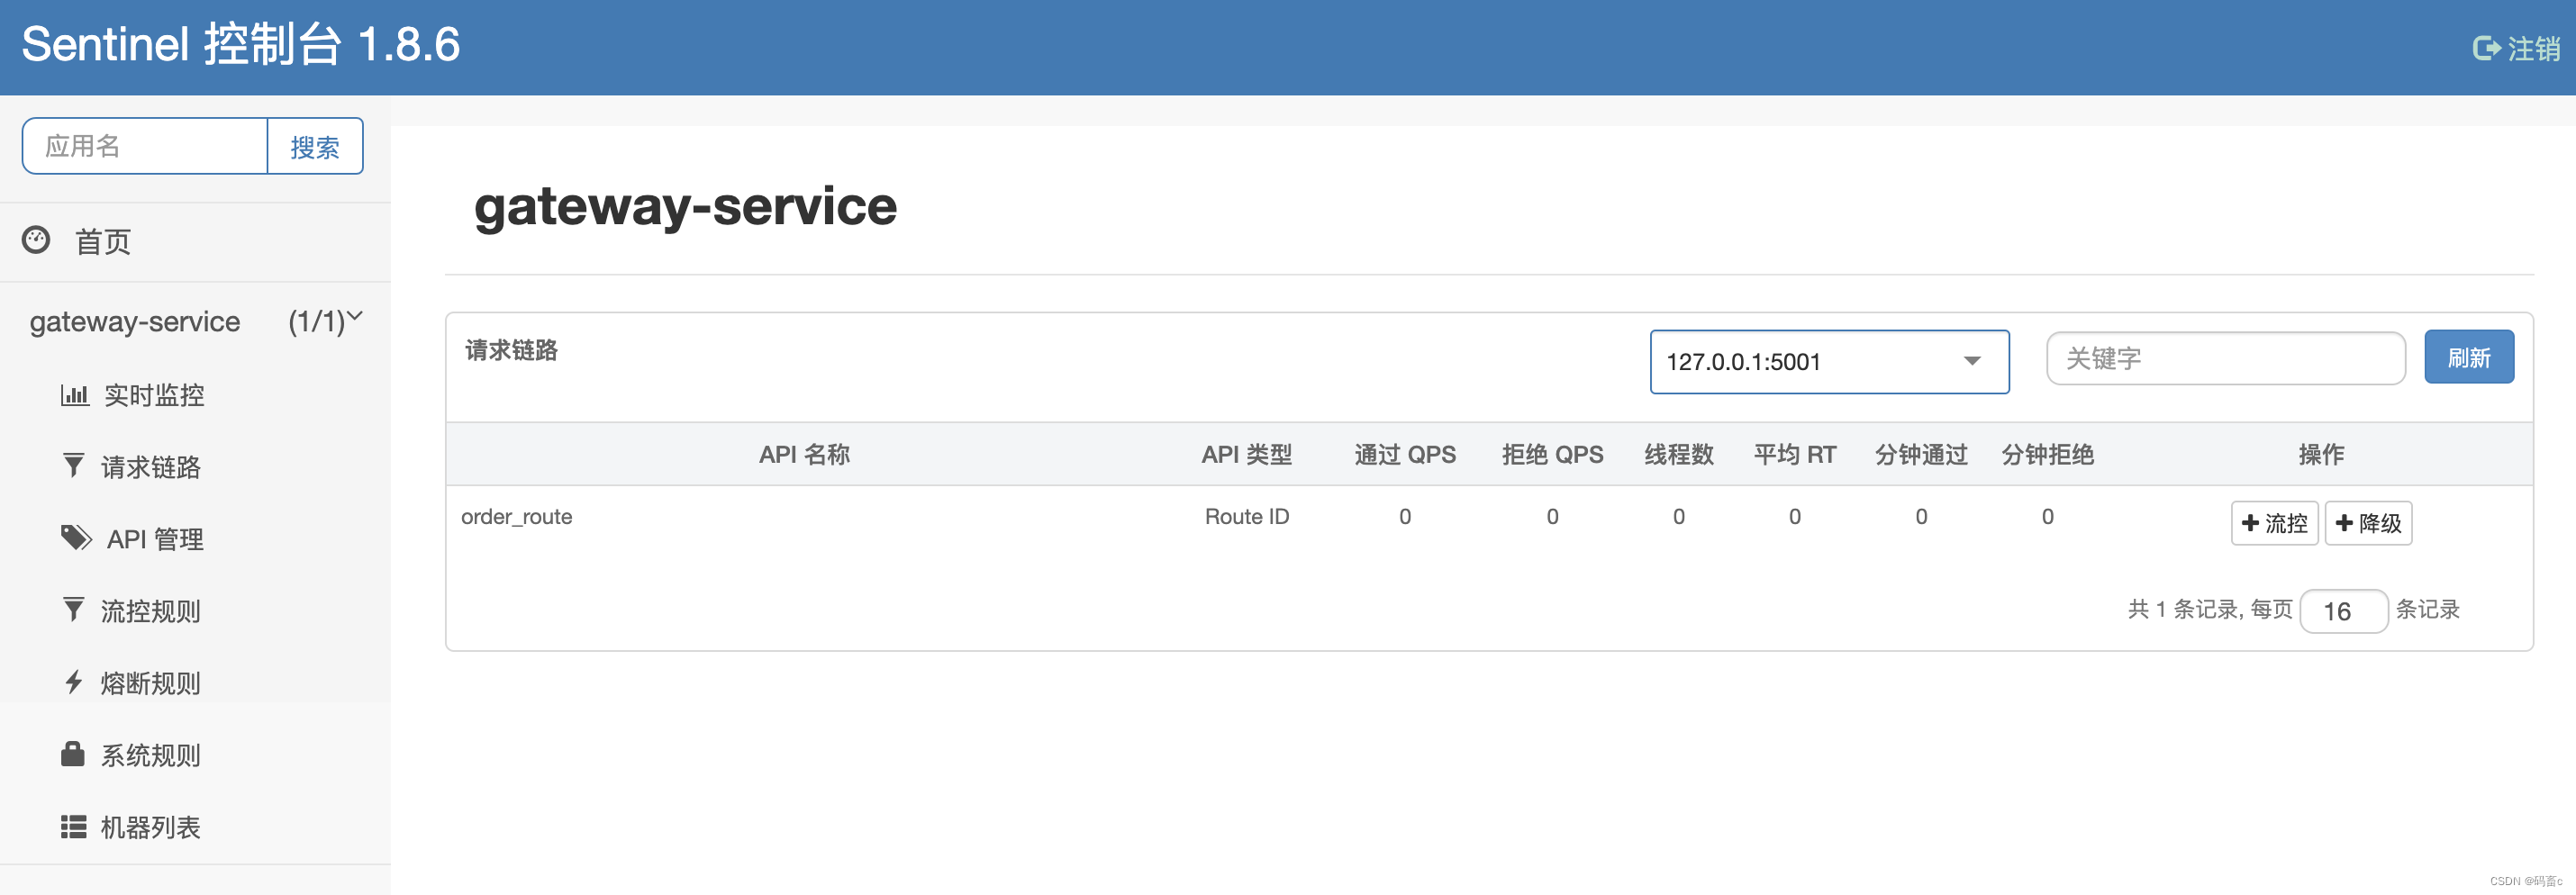The width and height of the screenshot is (2576, 895).
Task: Click the gateway-service page heading
Action: click(x=685, y=206)
